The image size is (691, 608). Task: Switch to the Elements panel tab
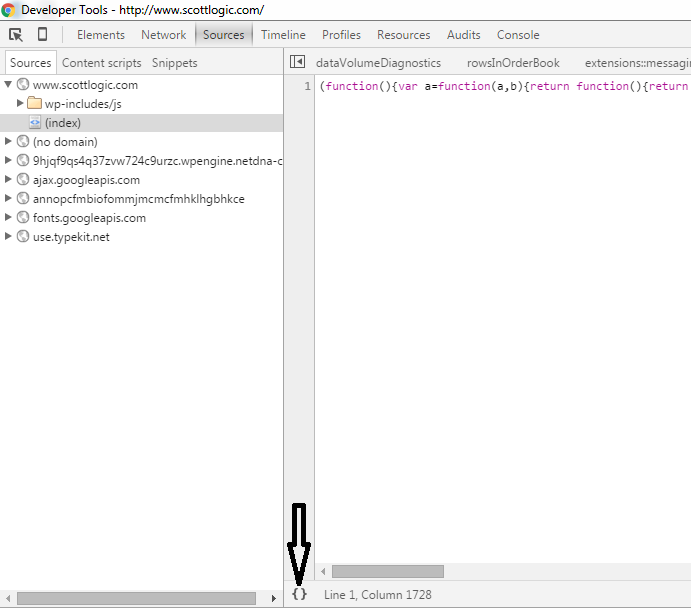coord(101,34)
